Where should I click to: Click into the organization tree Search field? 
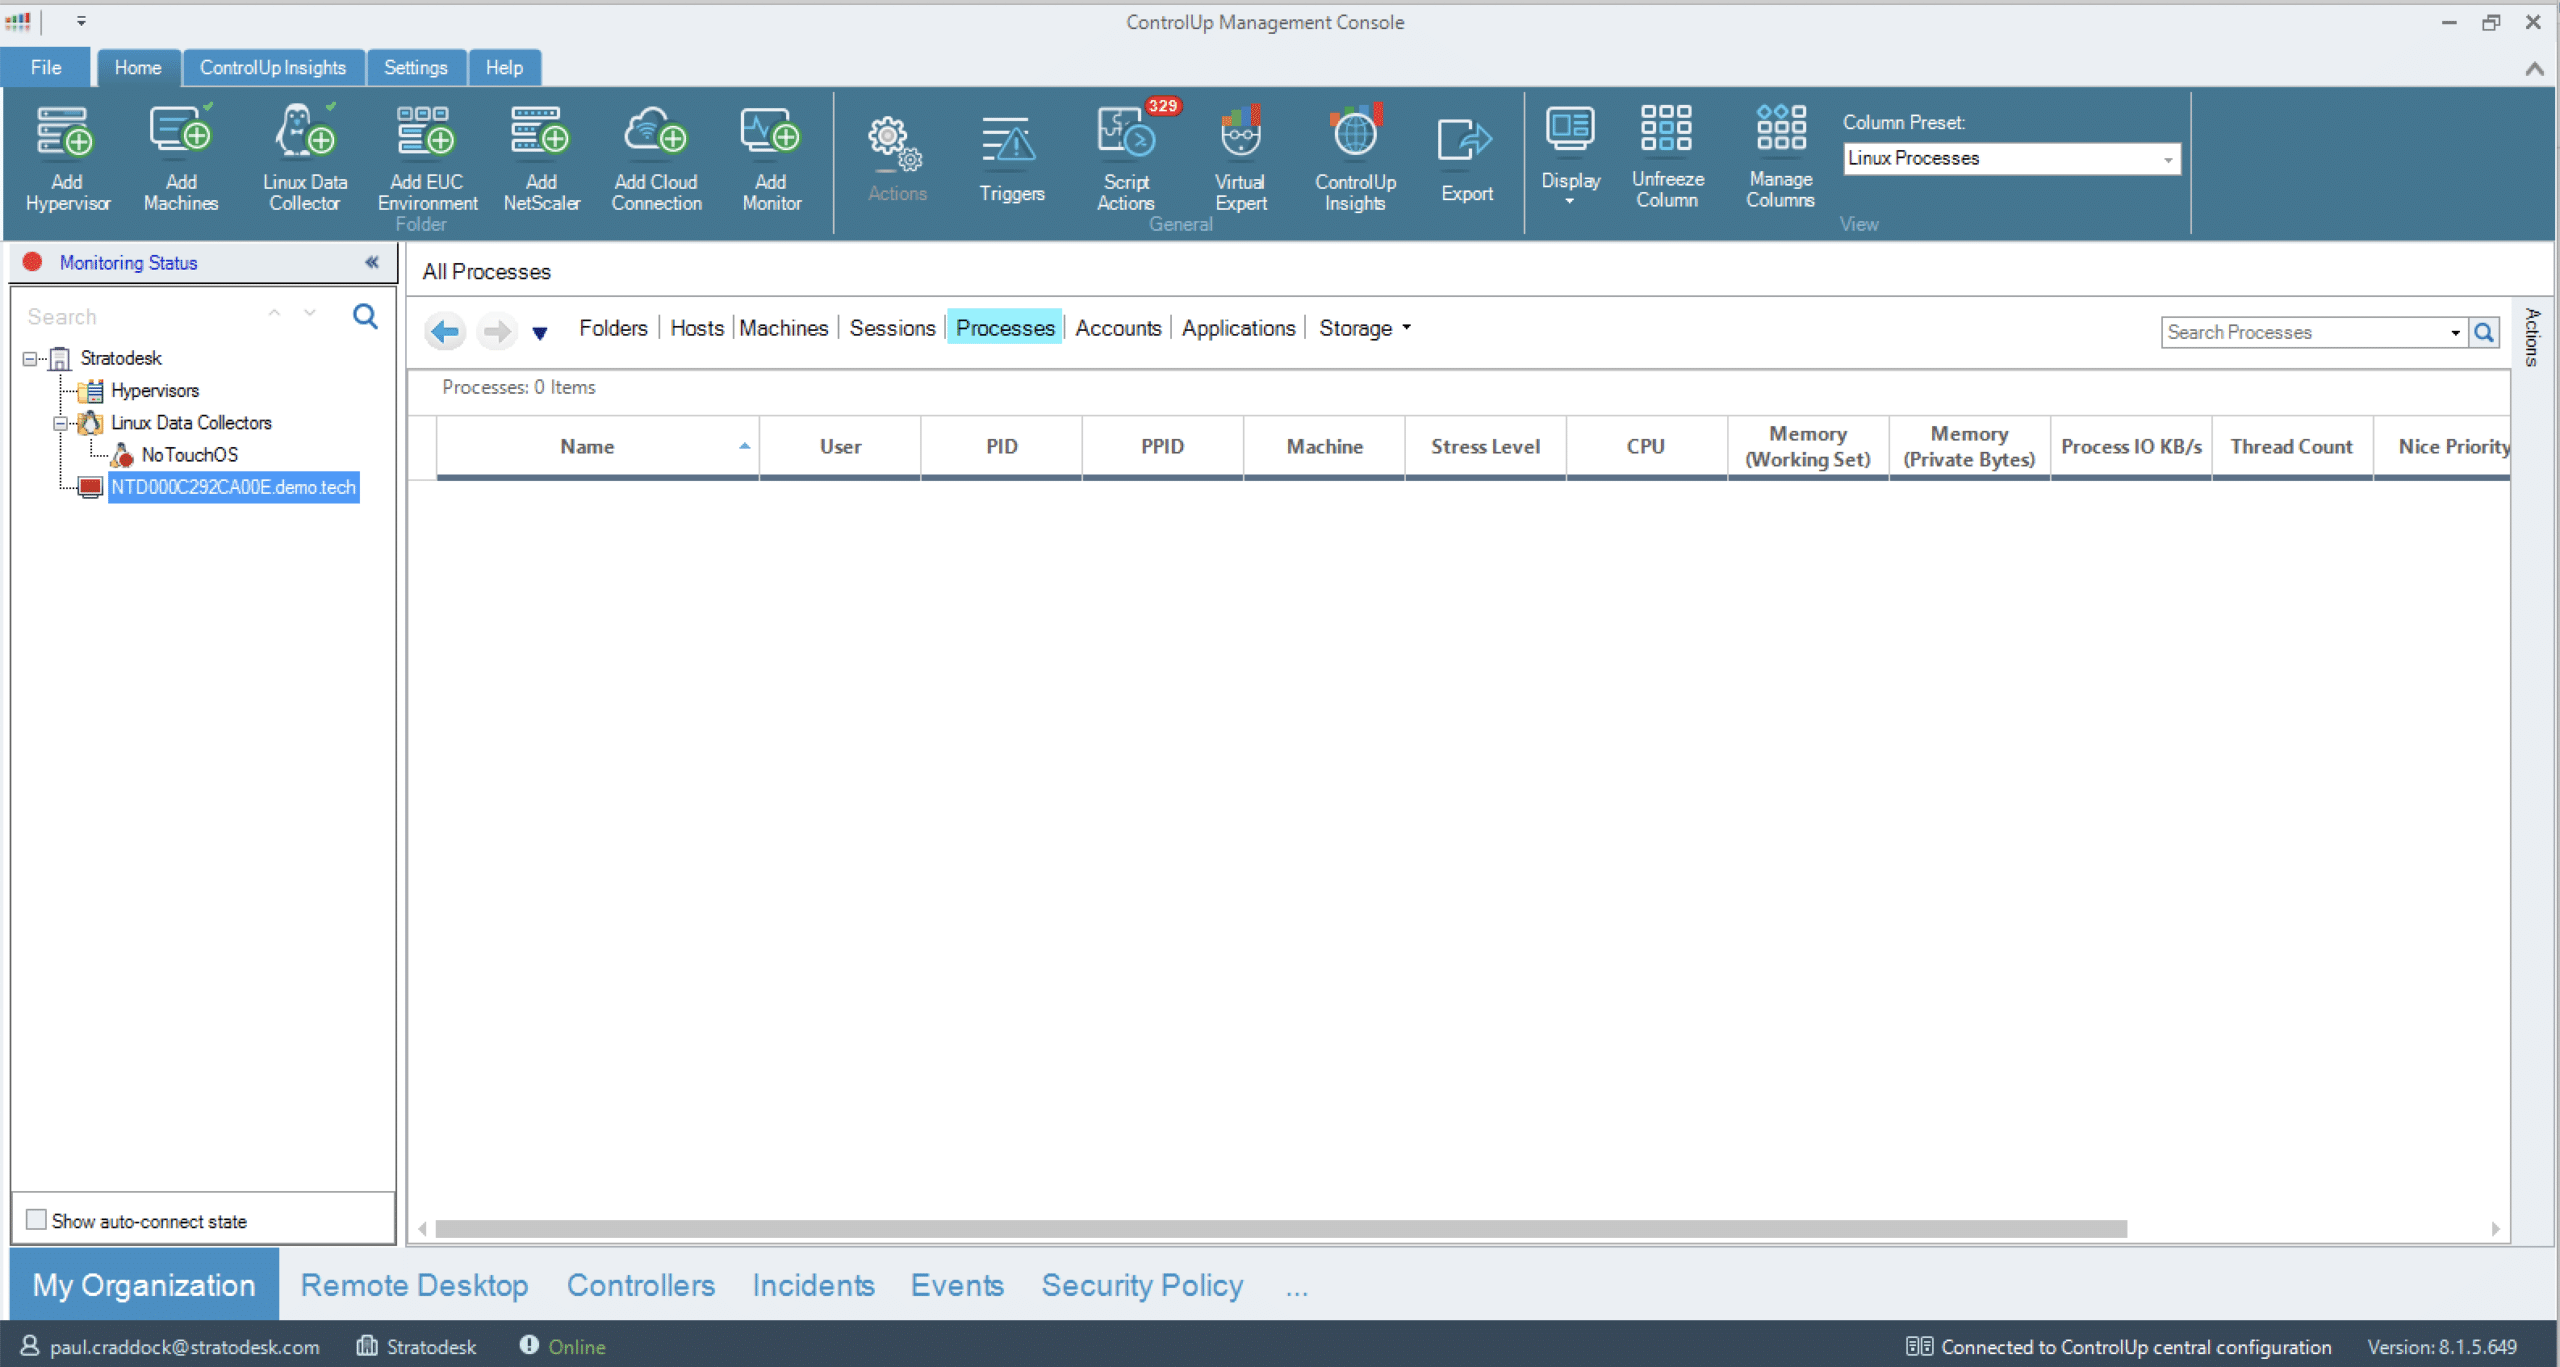click(140, 316)
